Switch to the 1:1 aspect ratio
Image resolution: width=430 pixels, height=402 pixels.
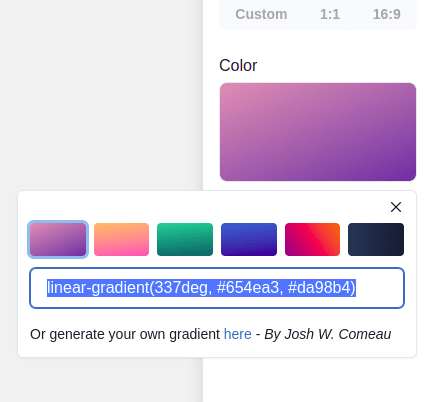pos(330,14)
